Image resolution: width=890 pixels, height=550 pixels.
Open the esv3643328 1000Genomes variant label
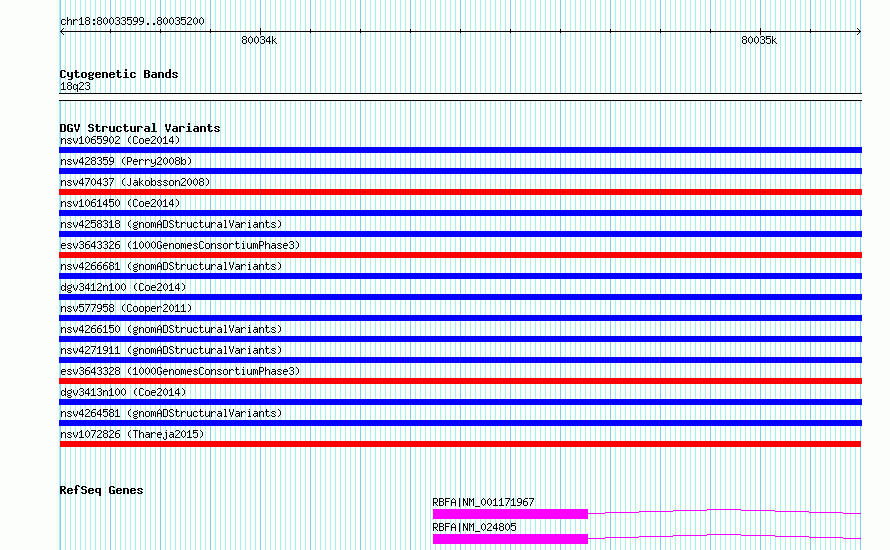[x=180, y=371]
